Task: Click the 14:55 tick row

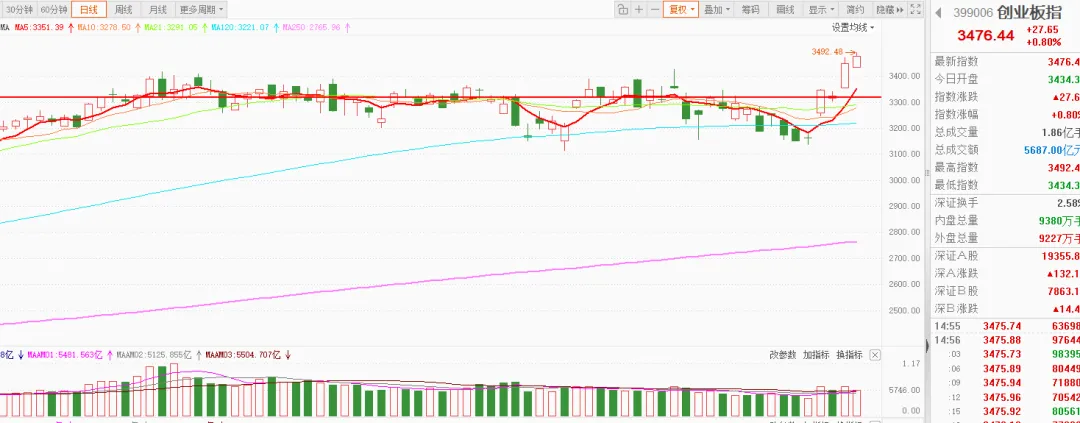Action: tap(1005, 326)
